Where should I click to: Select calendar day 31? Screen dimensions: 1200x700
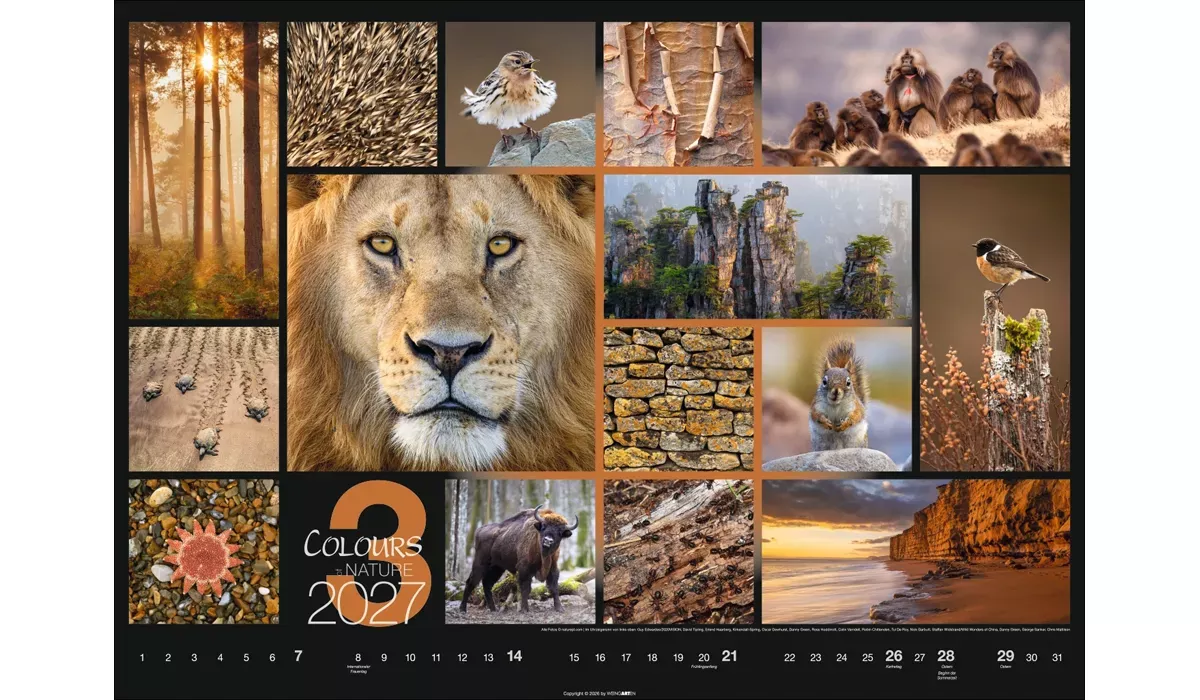tap(1058, 657)
